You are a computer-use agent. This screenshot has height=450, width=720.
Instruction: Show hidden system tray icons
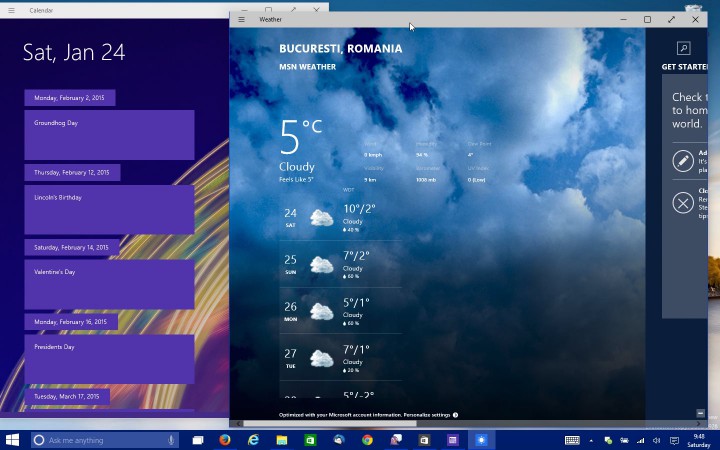(x=591, y=440)
